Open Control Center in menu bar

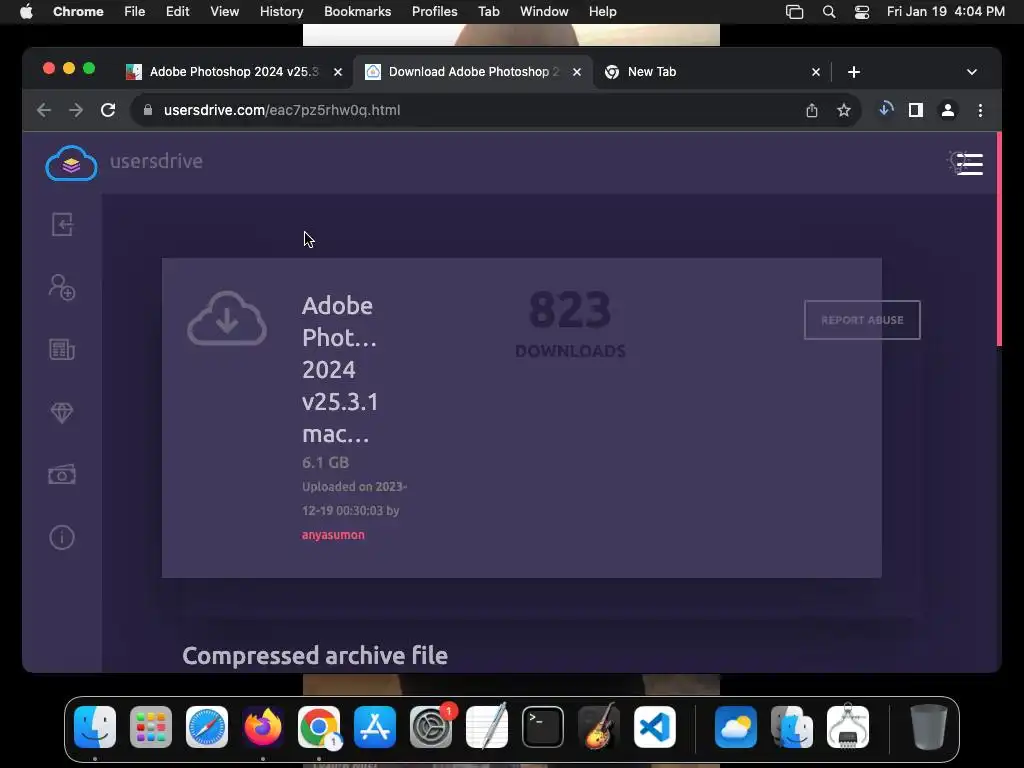pyautogui.click(x=862, y=12)
